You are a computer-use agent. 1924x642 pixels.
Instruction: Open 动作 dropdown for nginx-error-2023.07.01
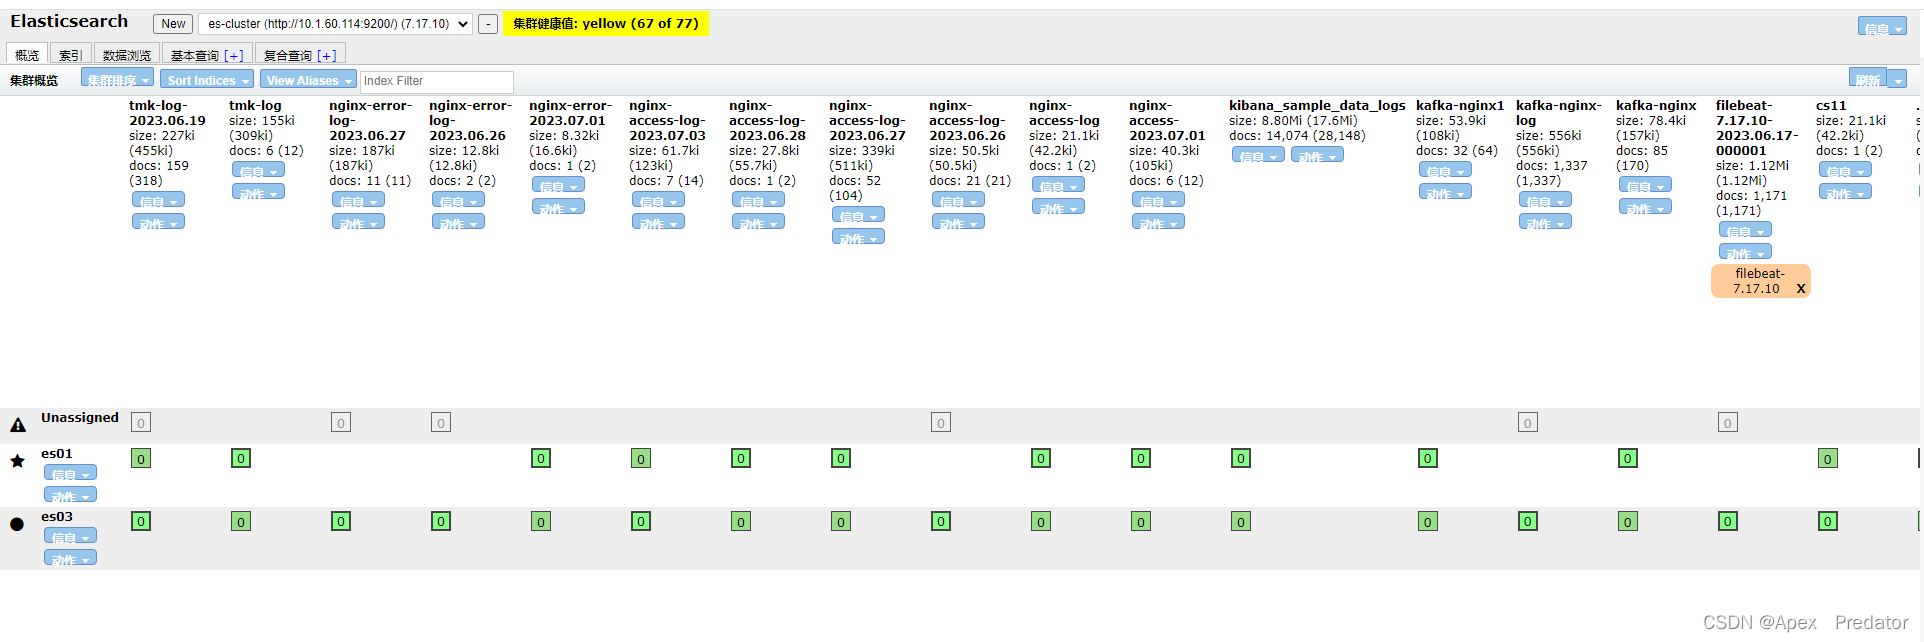tap(558, 207)
